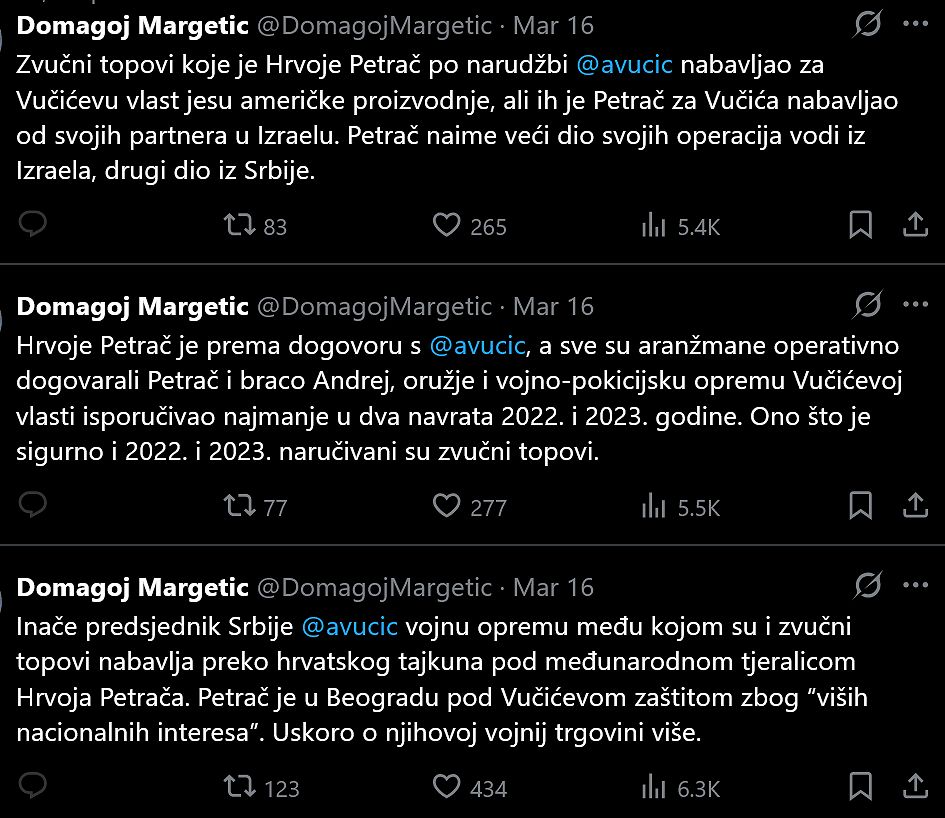Open more options on the second tweet

click(x=915, y=304)
